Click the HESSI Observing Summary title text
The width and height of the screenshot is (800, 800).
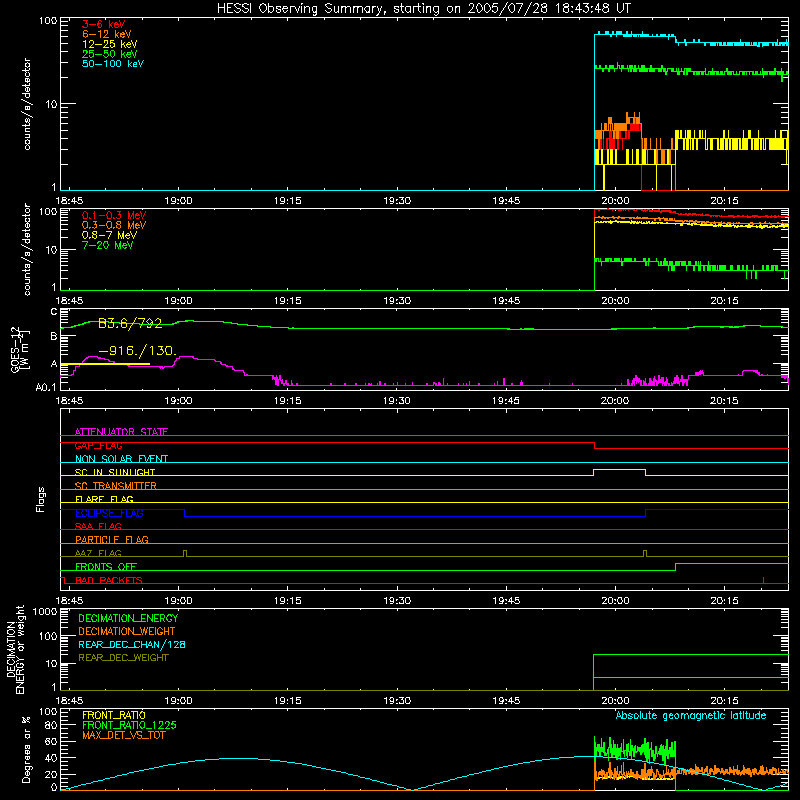(x=423, y=9)
